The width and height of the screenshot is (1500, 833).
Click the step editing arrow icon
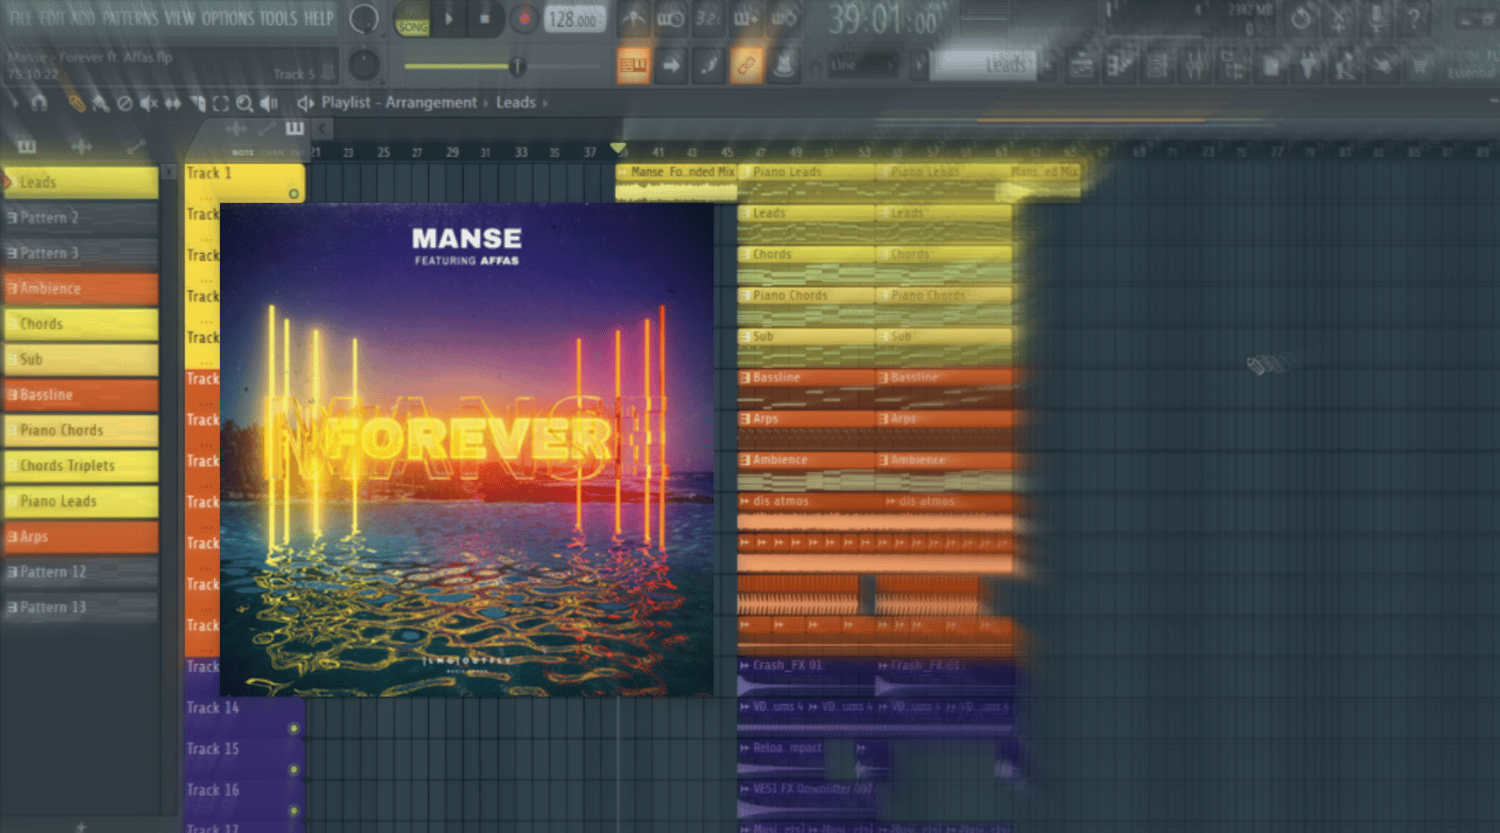point(671,66)
